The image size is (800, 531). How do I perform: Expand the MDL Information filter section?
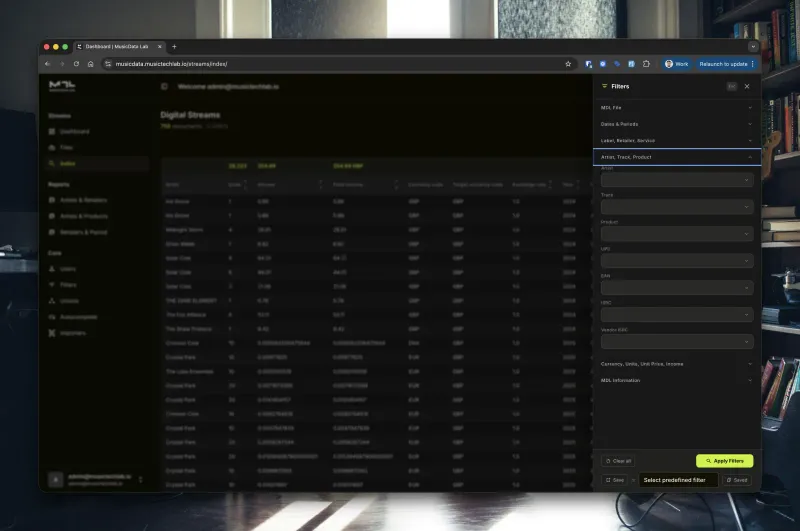[677, 381]
